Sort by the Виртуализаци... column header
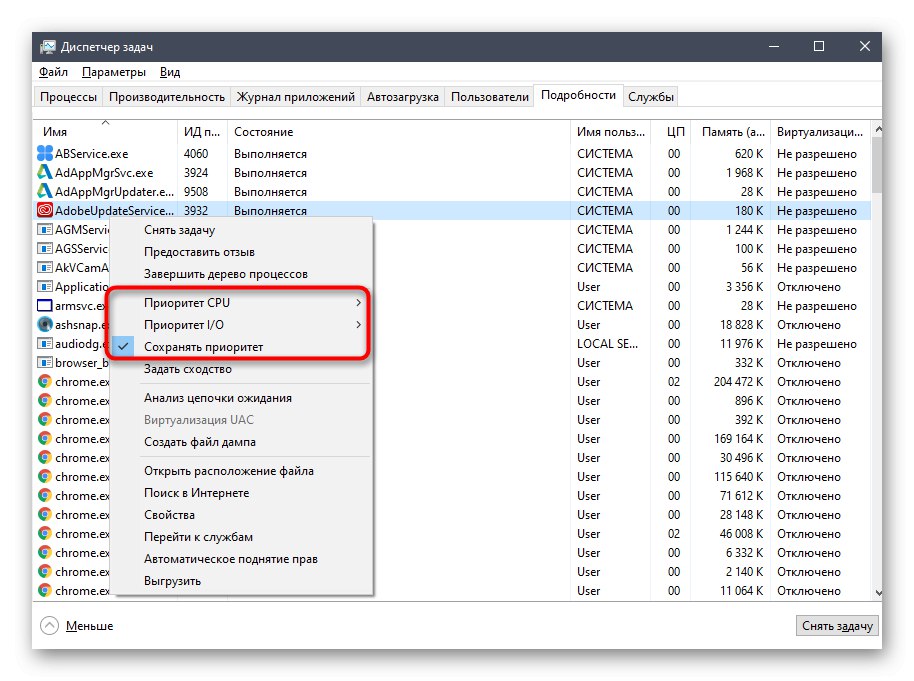The width and height of the screenshot is (914, 681). [820, 132]
